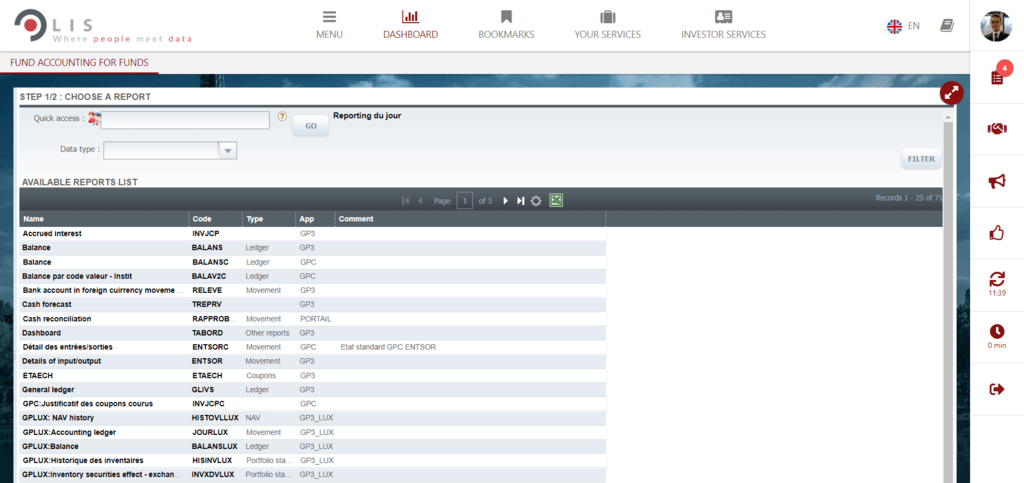
Task: Click the icon beside Quick access label
Action: [x=95, y=119]
